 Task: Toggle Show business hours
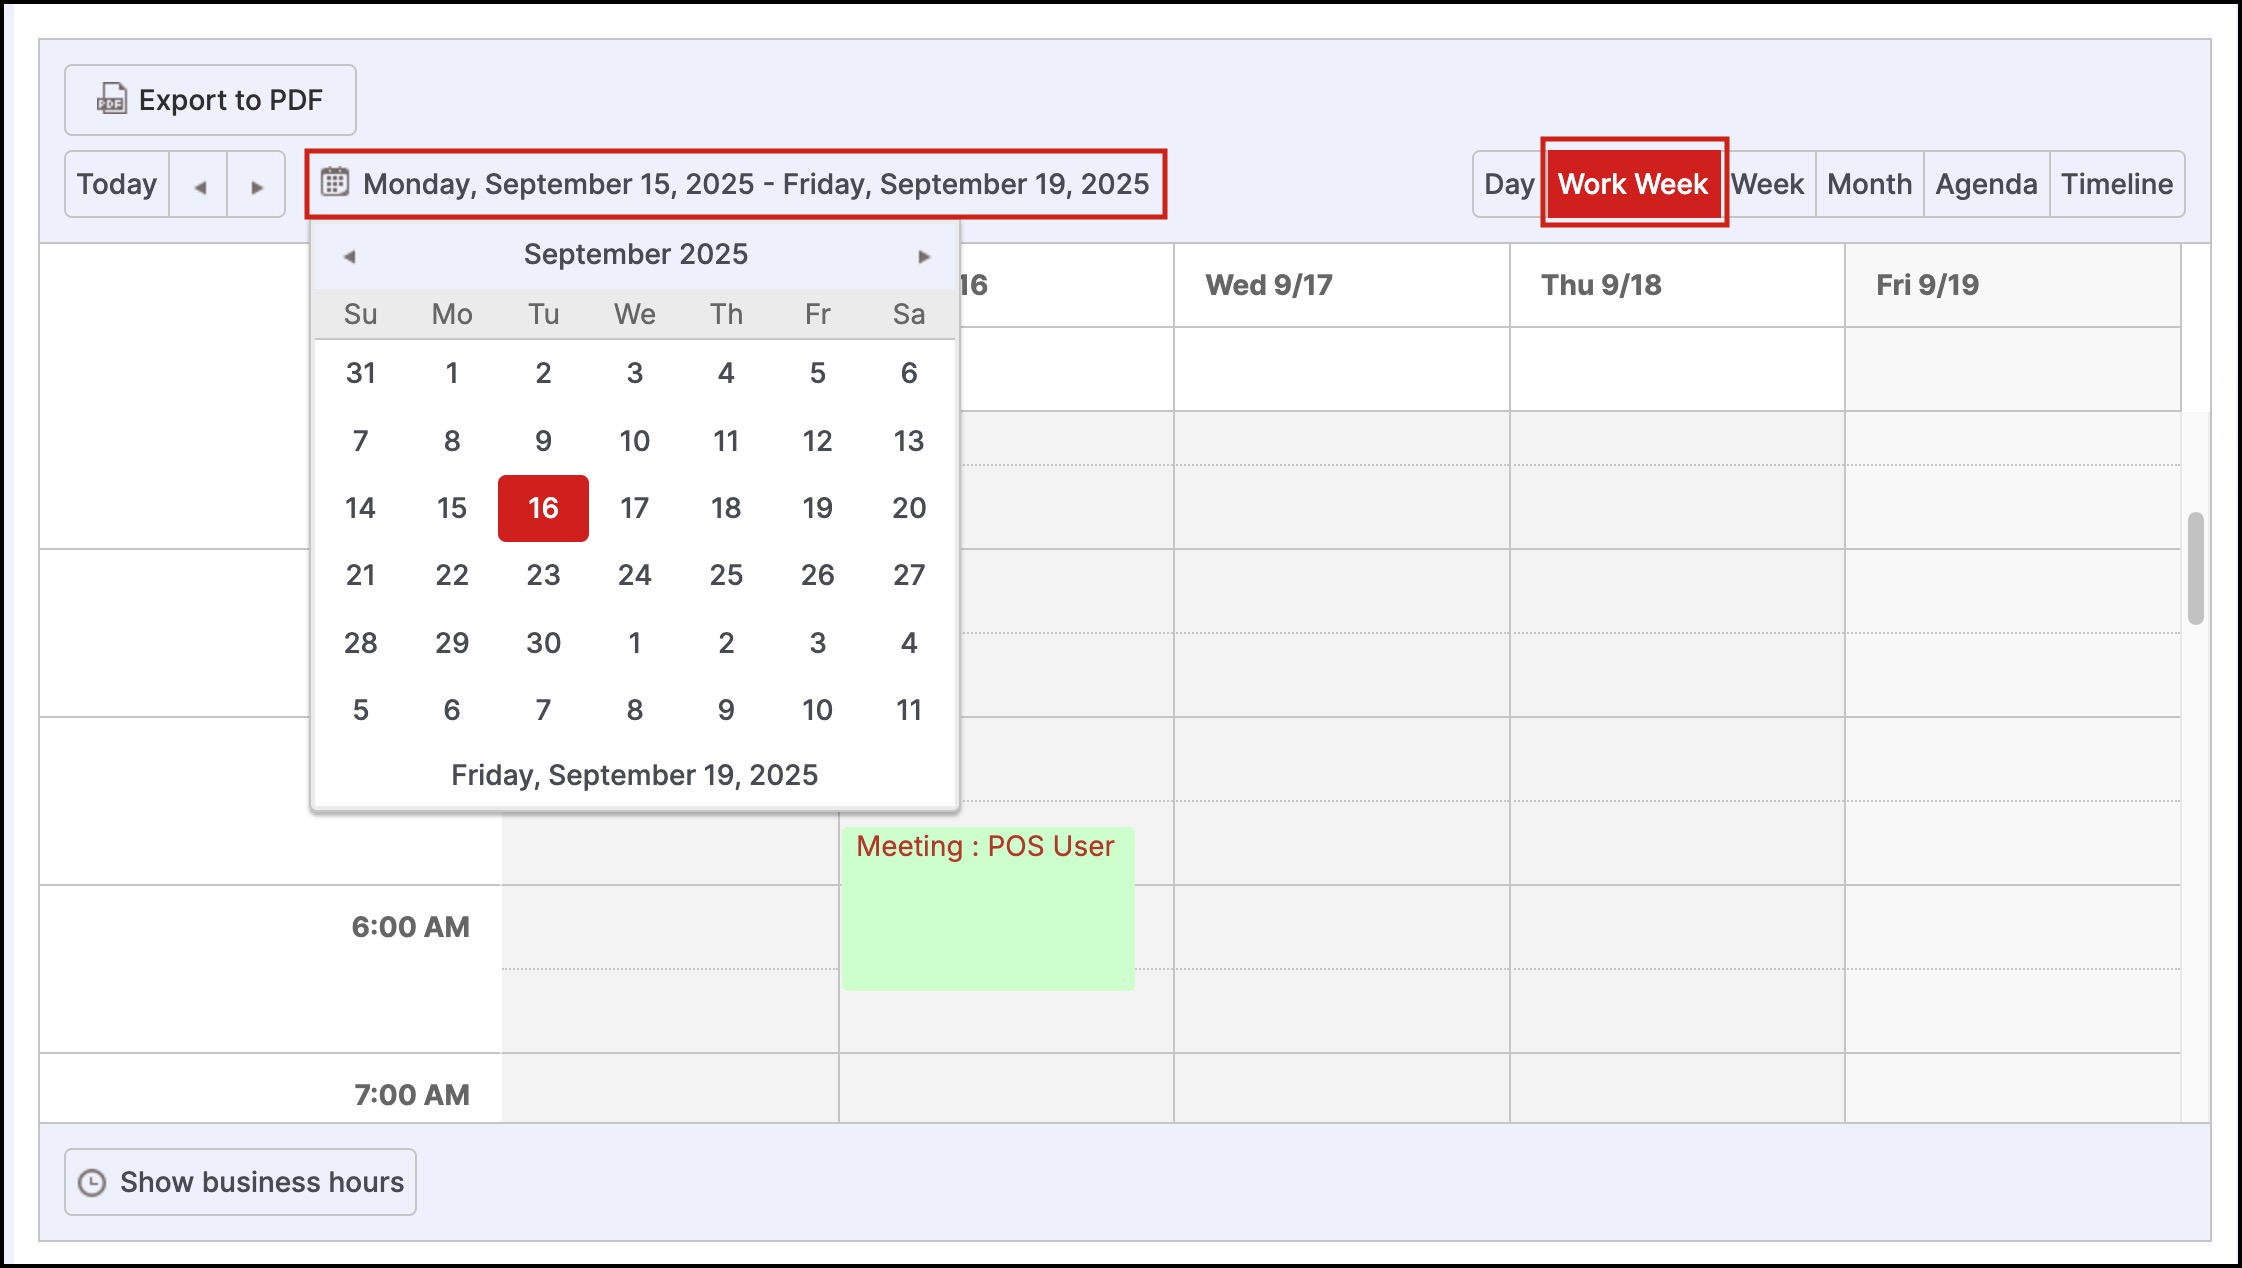tap(240, 1182)
